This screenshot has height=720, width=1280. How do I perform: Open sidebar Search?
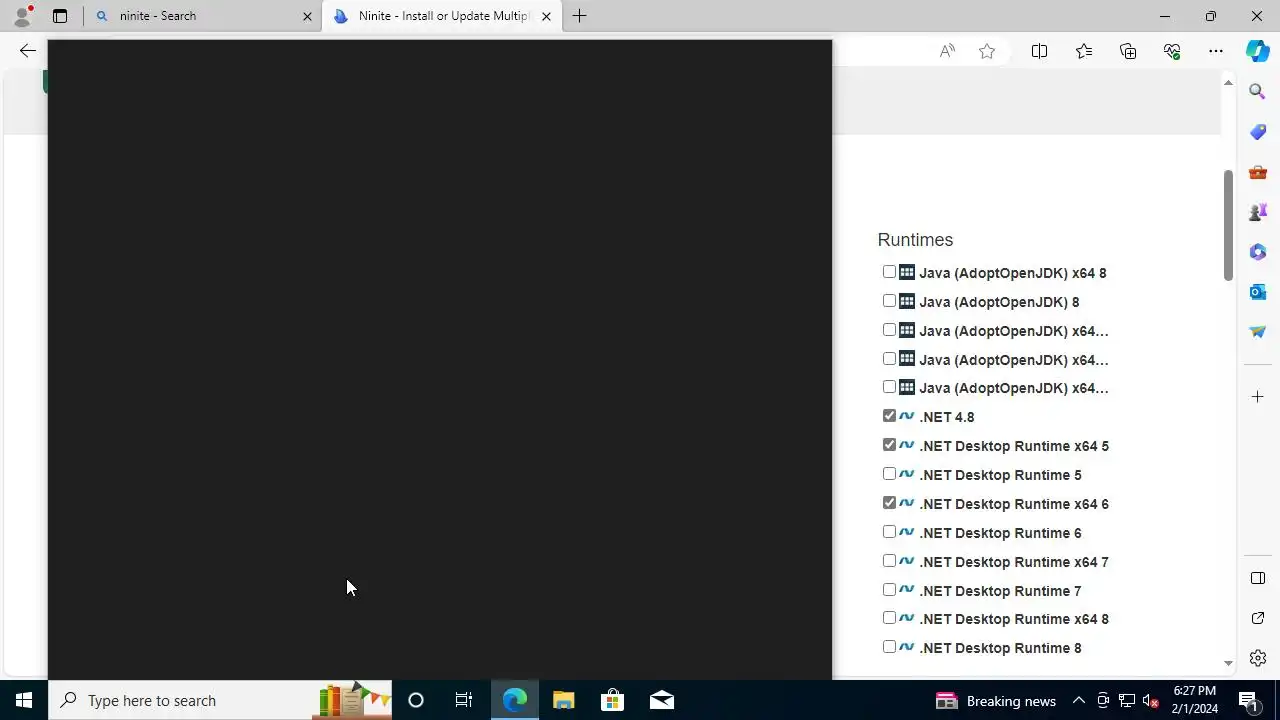1258,92
